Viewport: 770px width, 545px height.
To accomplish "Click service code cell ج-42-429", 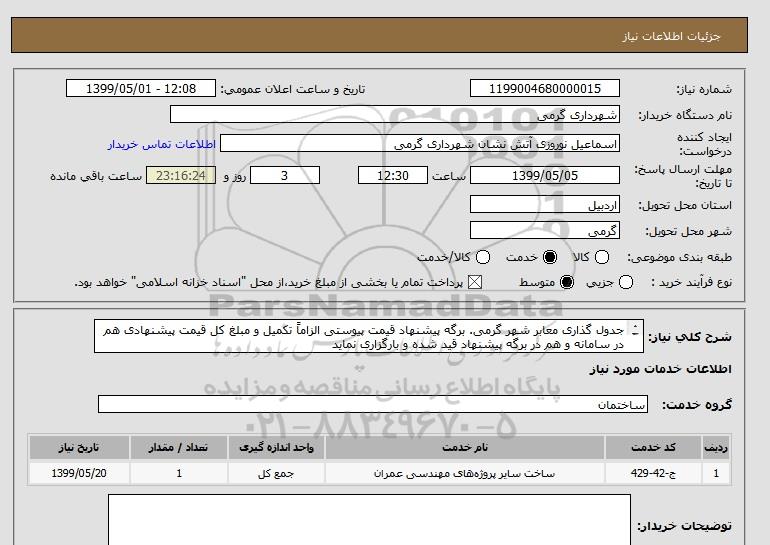I will point(653,473).
